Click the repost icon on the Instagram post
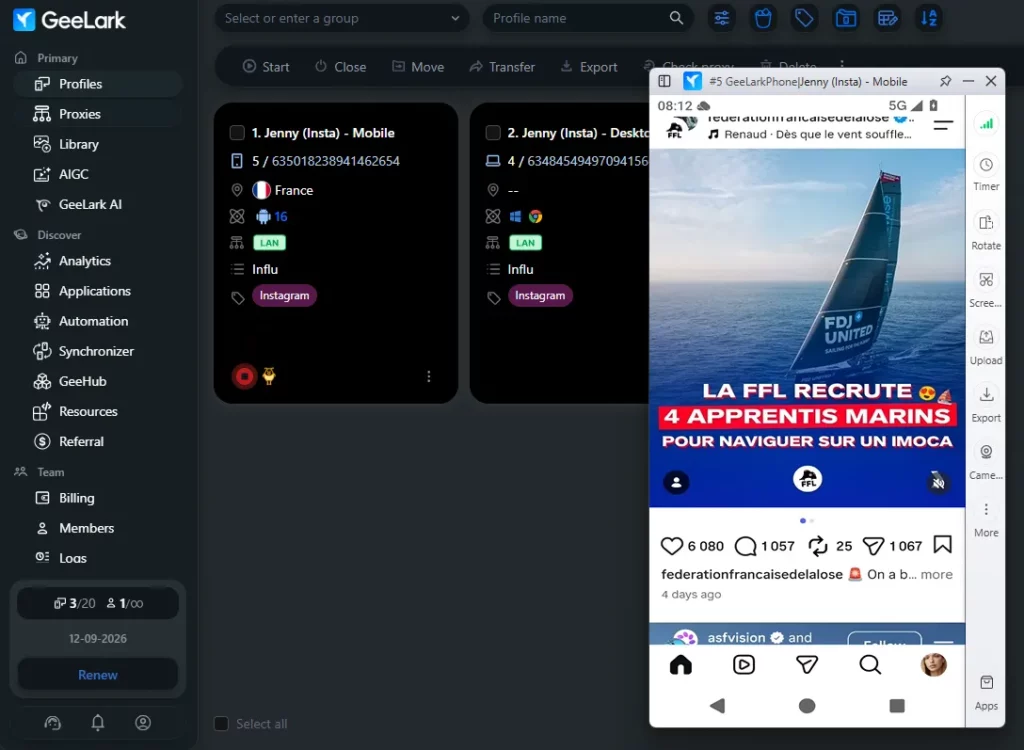This screenshot has width=1024, height=750. pos(818,546)
